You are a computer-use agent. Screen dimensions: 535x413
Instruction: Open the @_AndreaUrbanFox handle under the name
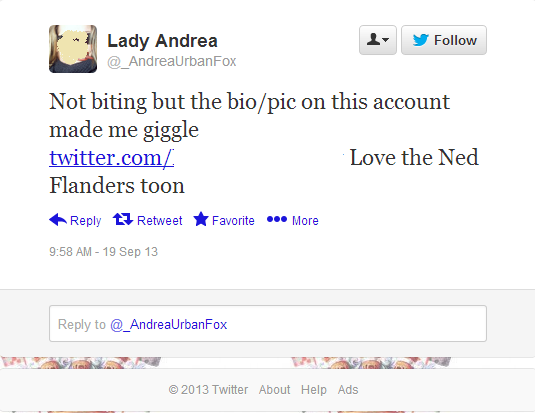172,61
